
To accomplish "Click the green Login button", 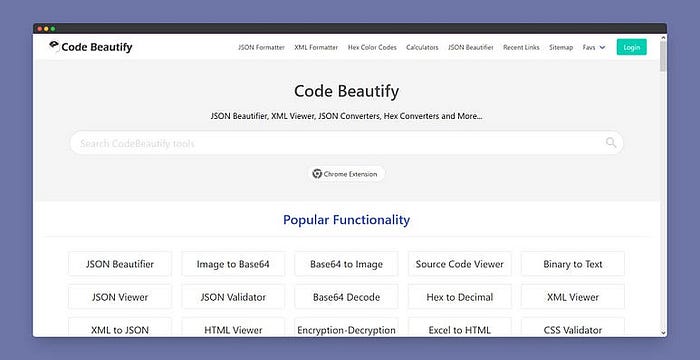I will (x=631, y=47).
